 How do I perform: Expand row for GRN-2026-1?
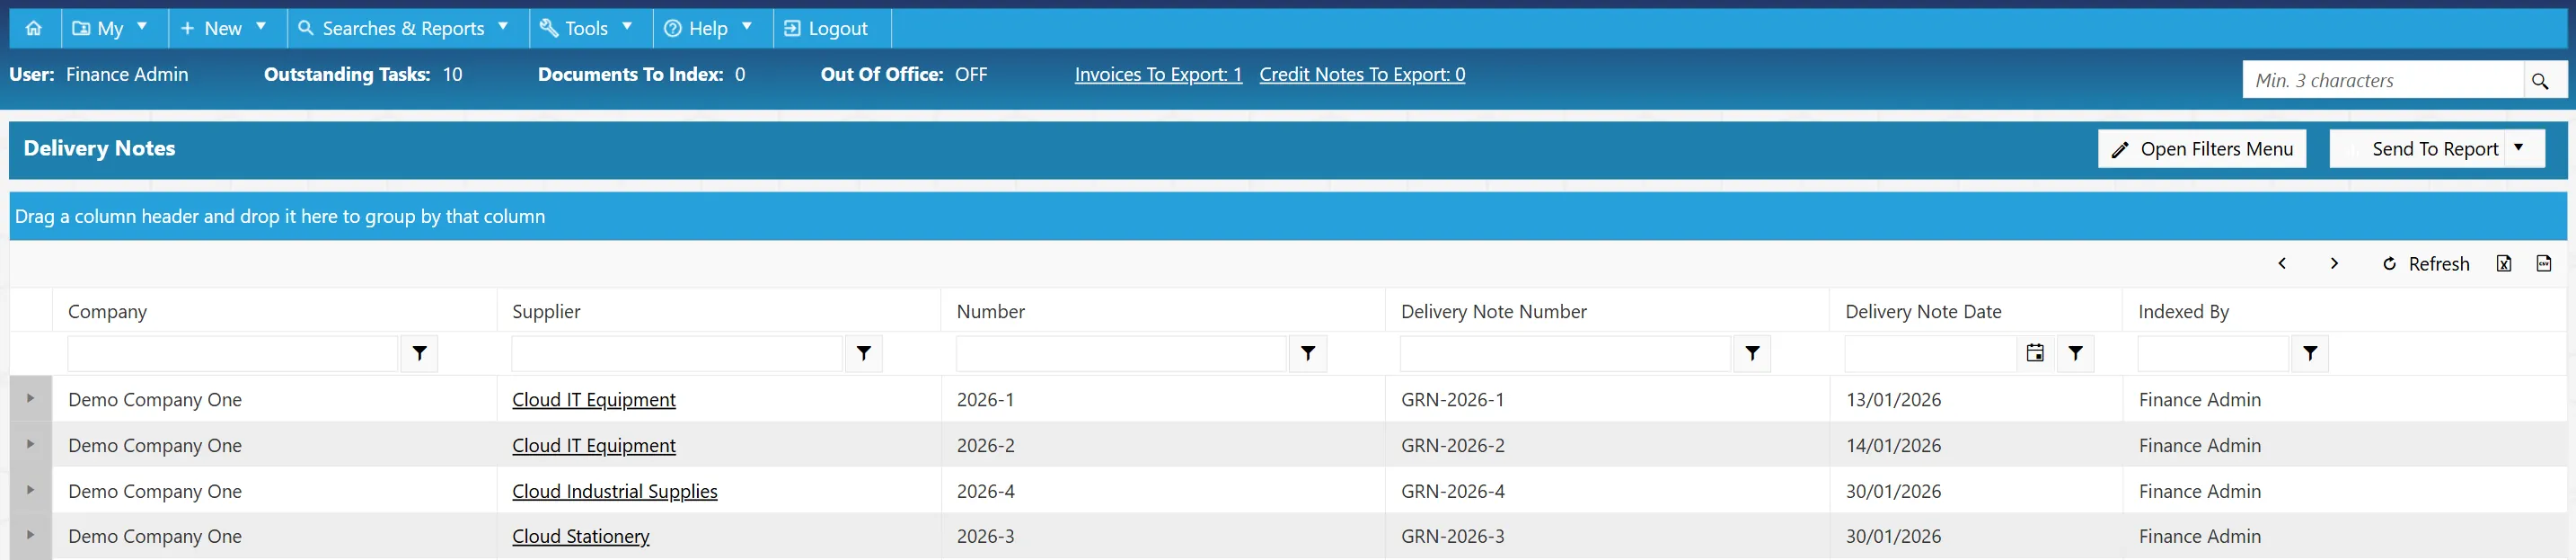[30, 398]
